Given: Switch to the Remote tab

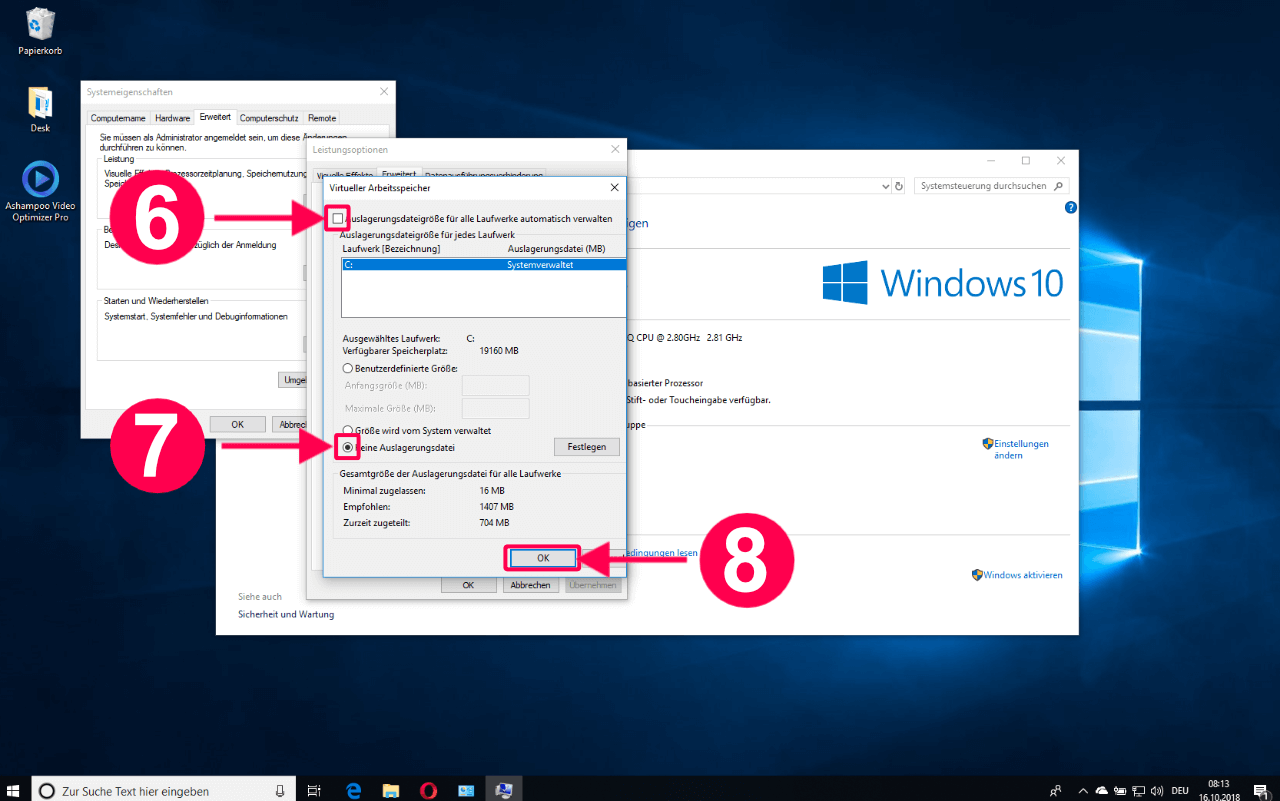Looking at the screenshot, I should pos(322,118).
